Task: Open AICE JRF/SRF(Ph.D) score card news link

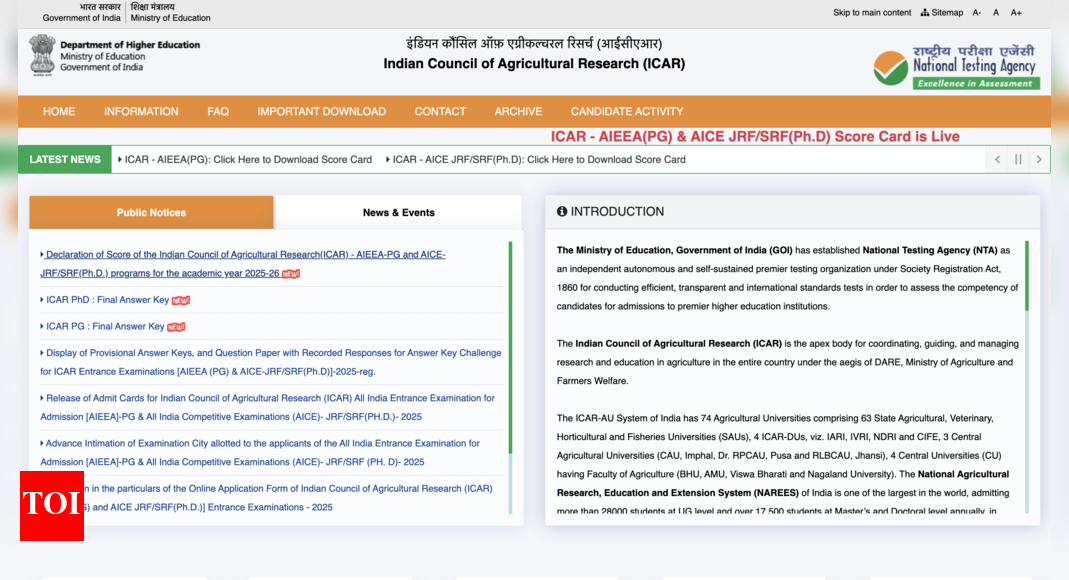Action: (x=536, y=159)
